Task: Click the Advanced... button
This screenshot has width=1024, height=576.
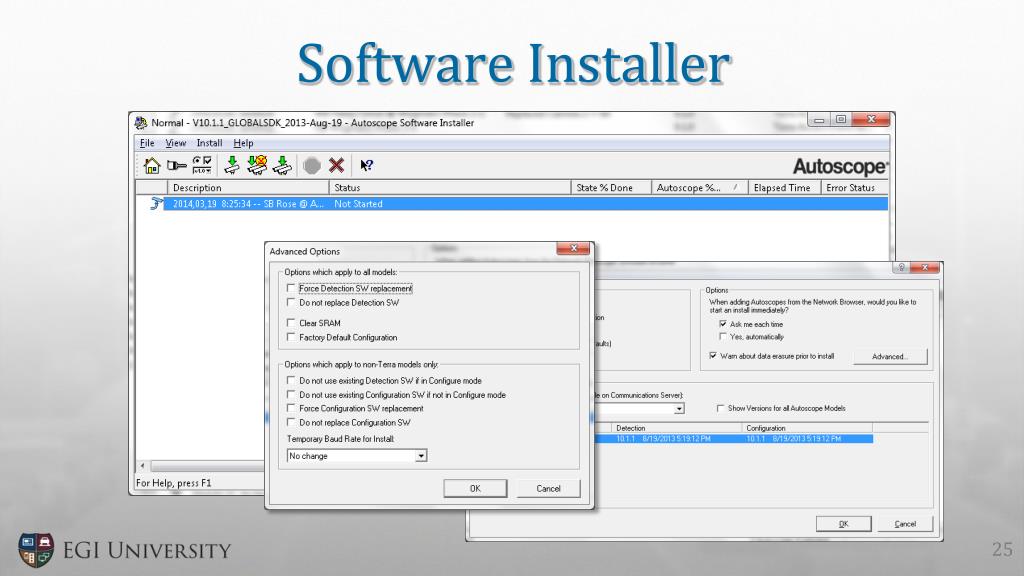Action: click(x=889, y=357)
